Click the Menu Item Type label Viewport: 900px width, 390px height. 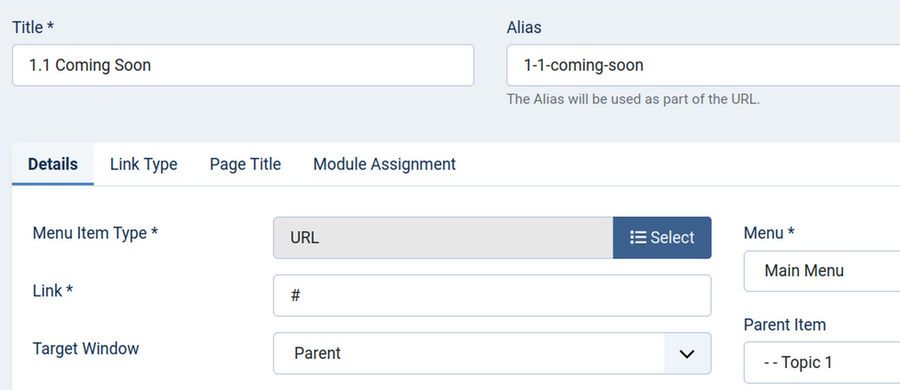tap(95, 233)
